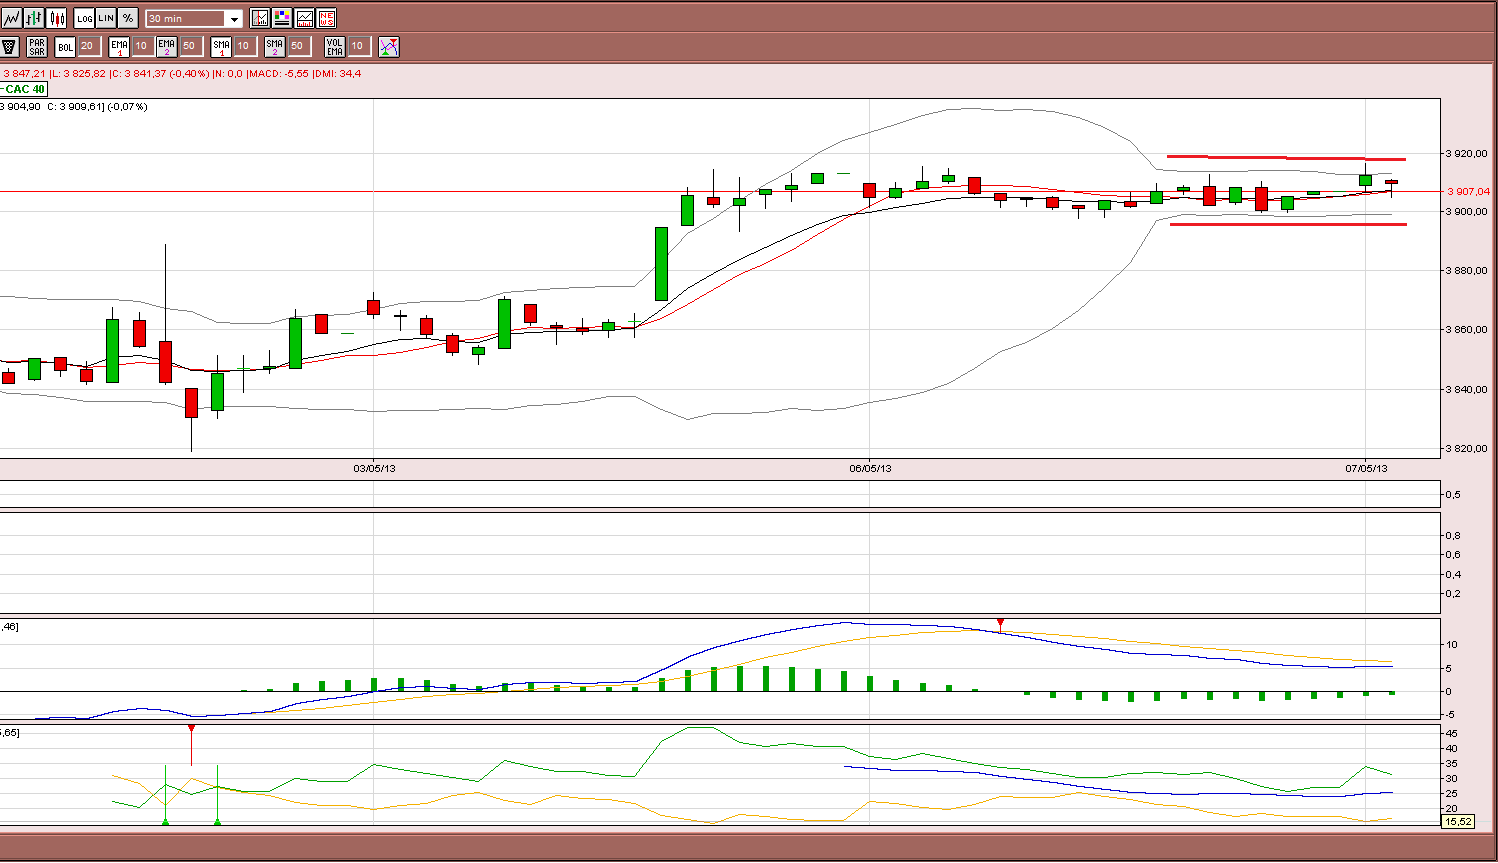Screen dimensions: 1498x863
Task: Switch to line chart display
Action: click(12, 18)
